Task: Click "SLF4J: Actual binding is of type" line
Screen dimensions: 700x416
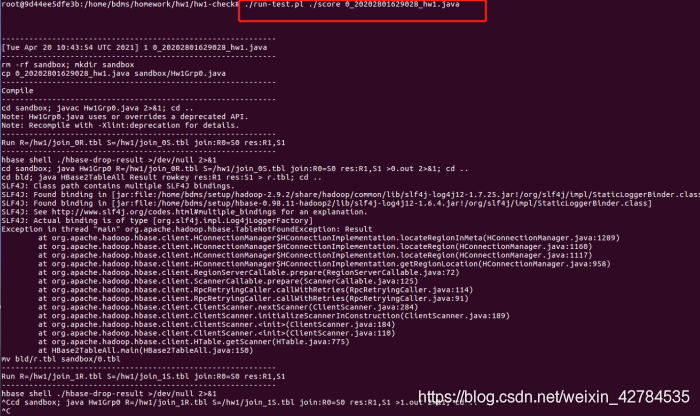Action: coord(157,220)
